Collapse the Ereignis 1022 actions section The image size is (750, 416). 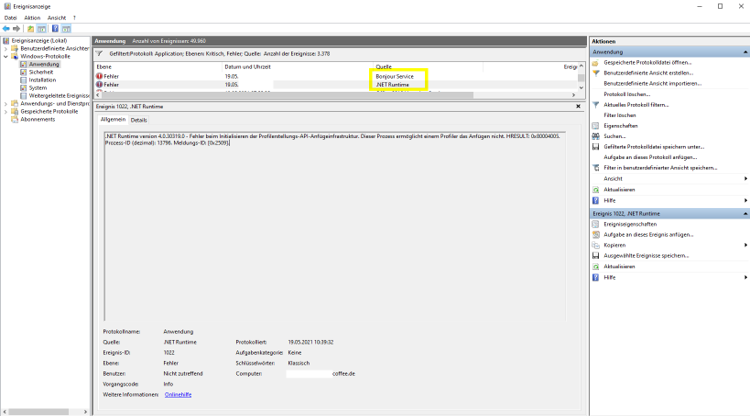(745, 214)
